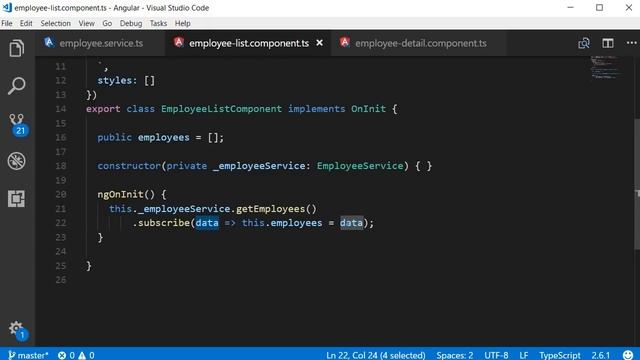Click the implements keyword on line 14
Screen dimensions: 640x360
[316, 109]
